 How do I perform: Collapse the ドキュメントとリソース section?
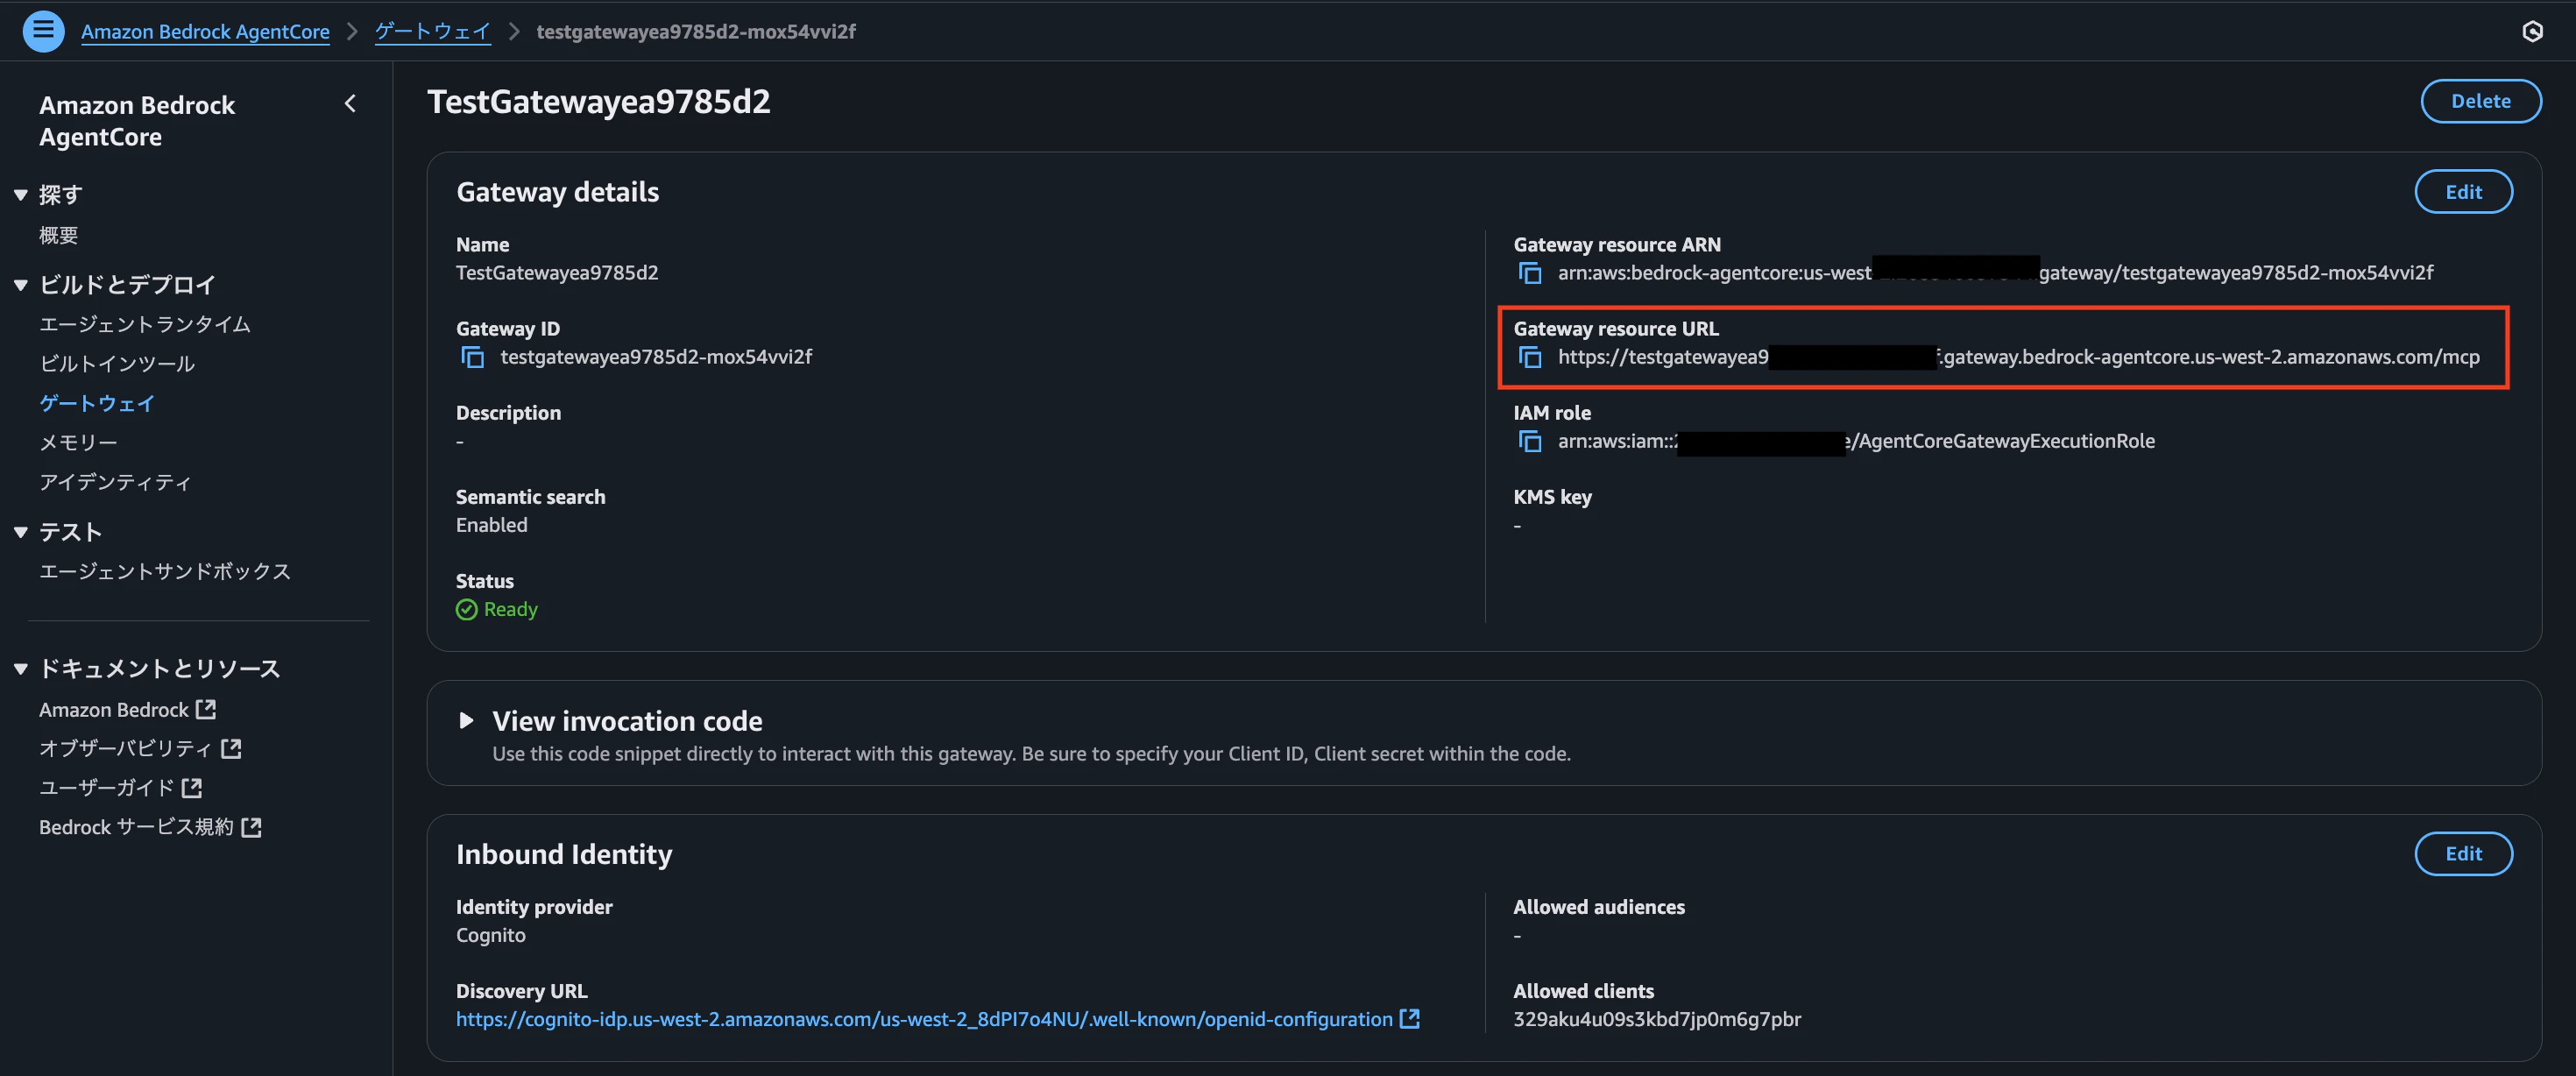(x=20, y=669)
